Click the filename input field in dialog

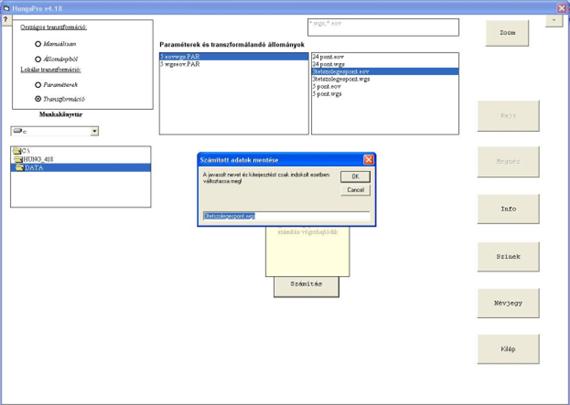coord(286,216)
